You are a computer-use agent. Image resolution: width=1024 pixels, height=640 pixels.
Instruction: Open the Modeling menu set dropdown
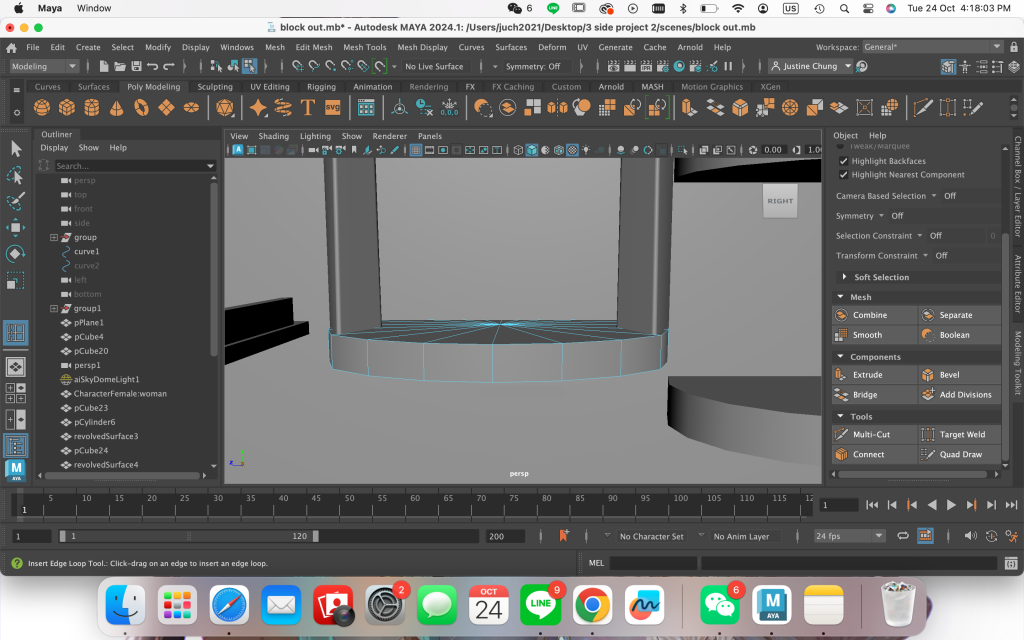[44, 67]
